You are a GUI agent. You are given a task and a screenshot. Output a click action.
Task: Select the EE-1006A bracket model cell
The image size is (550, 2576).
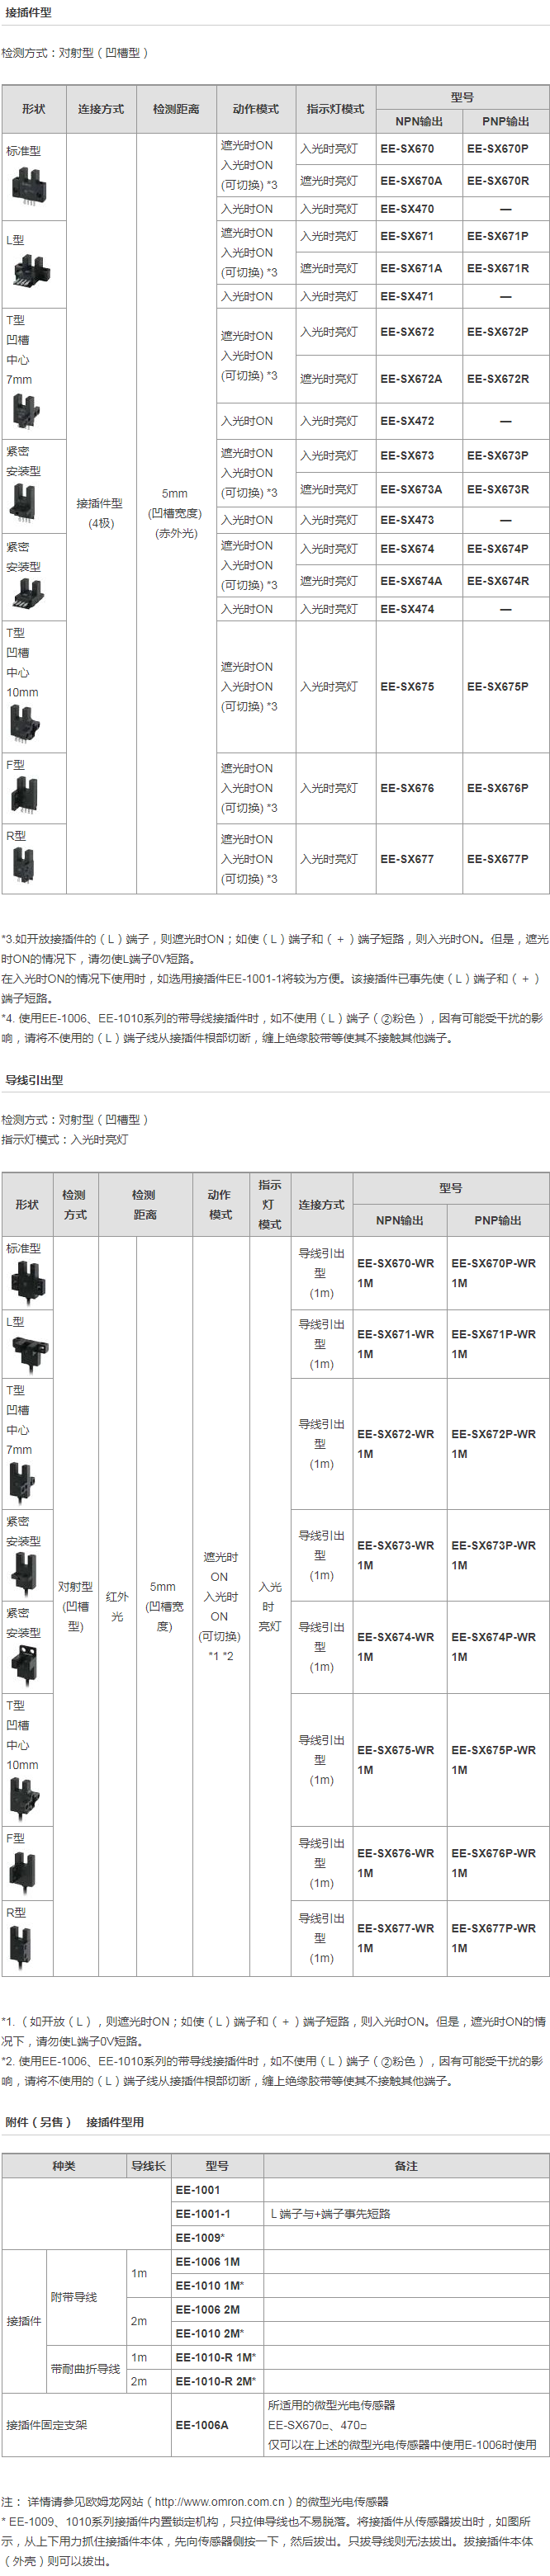pos(218,2425)
